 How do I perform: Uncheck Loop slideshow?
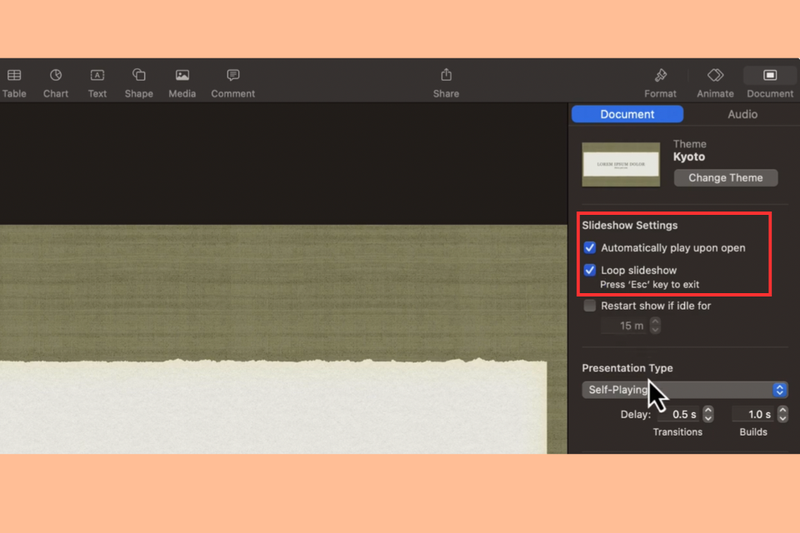tap(590, 270)
